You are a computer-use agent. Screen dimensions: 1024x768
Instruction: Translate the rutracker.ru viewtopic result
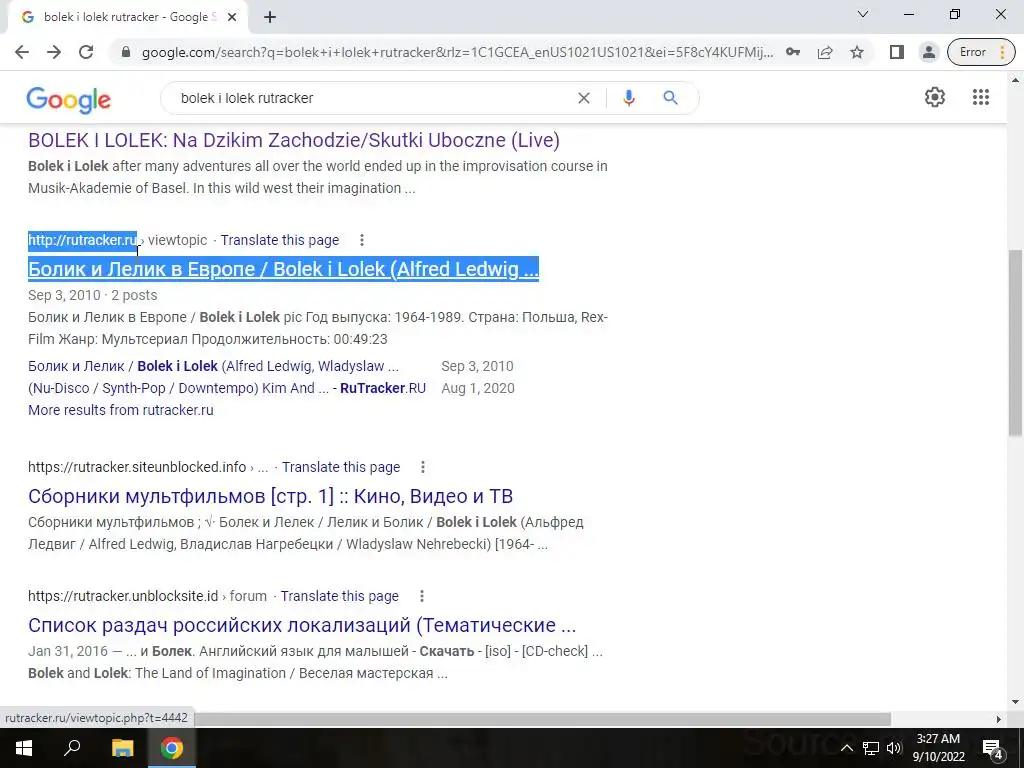pos(280,240)
